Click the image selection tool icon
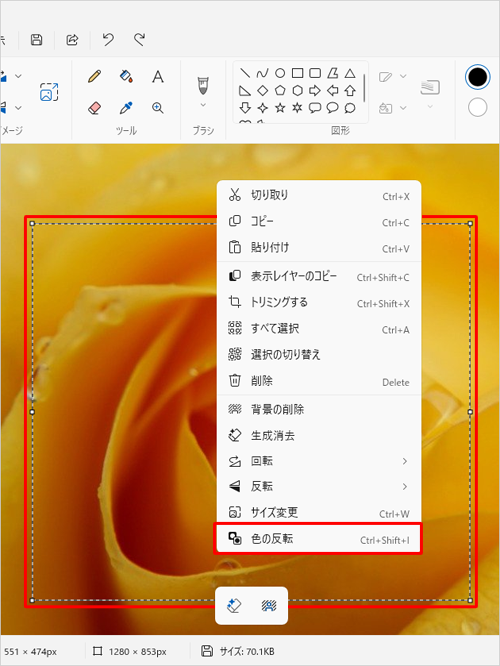The width and height of the screenshot is (500, 666). pos(49,92)
